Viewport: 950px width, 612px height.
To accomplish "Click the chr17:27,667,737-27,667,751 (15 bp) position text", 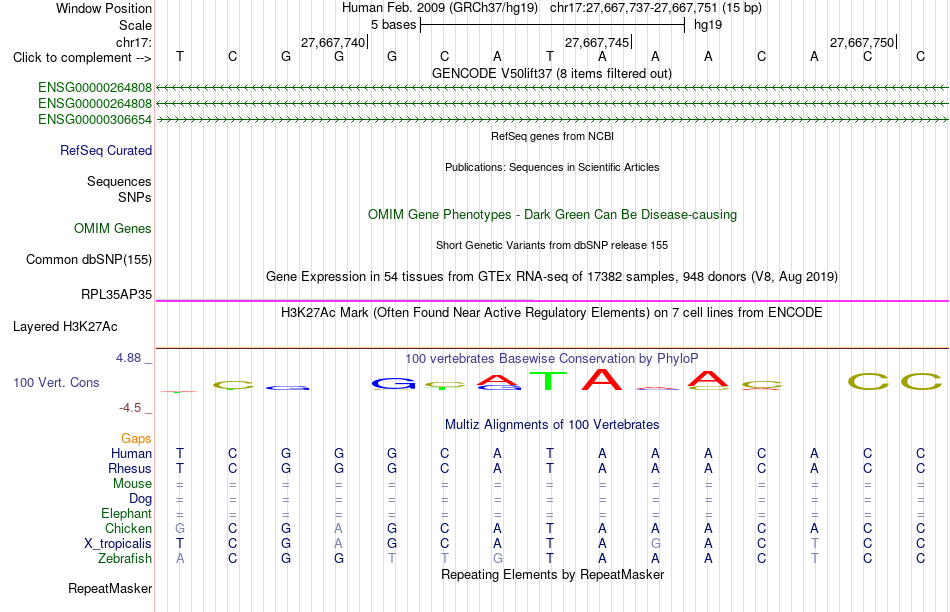I will (x=656, y=8).
